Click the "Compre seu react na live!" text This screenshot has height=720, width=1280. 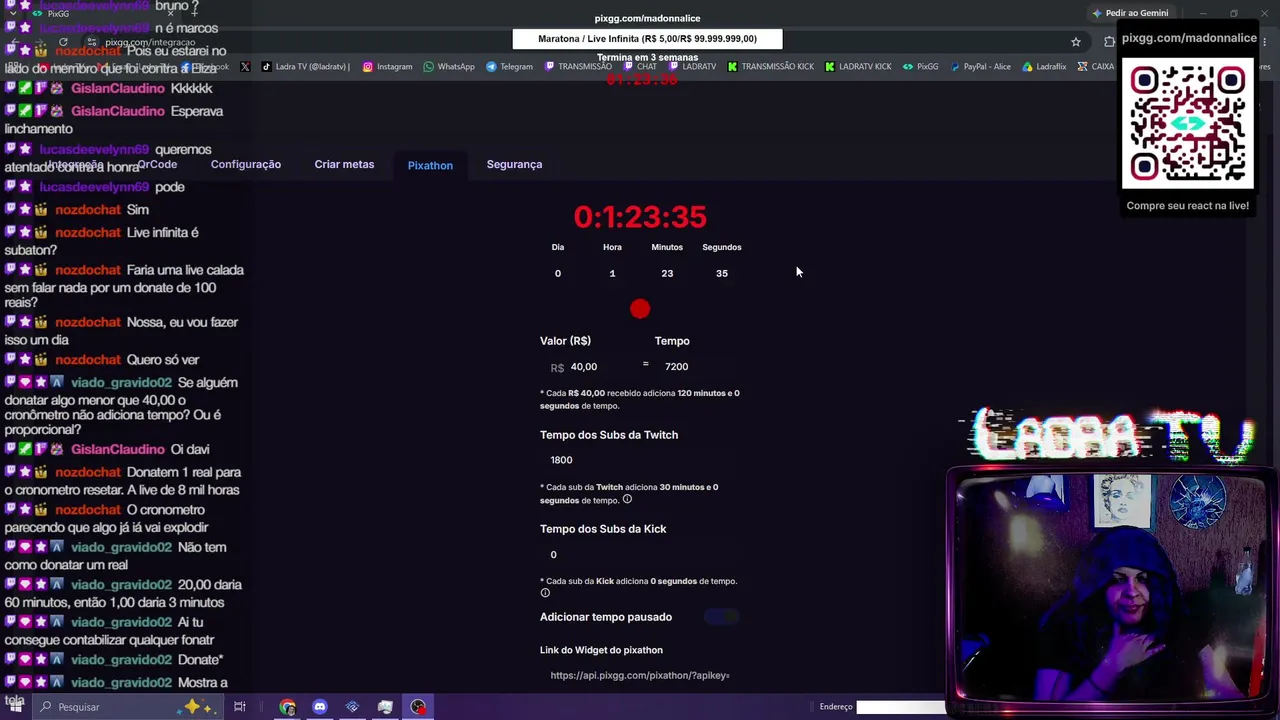pos(1188,206)
